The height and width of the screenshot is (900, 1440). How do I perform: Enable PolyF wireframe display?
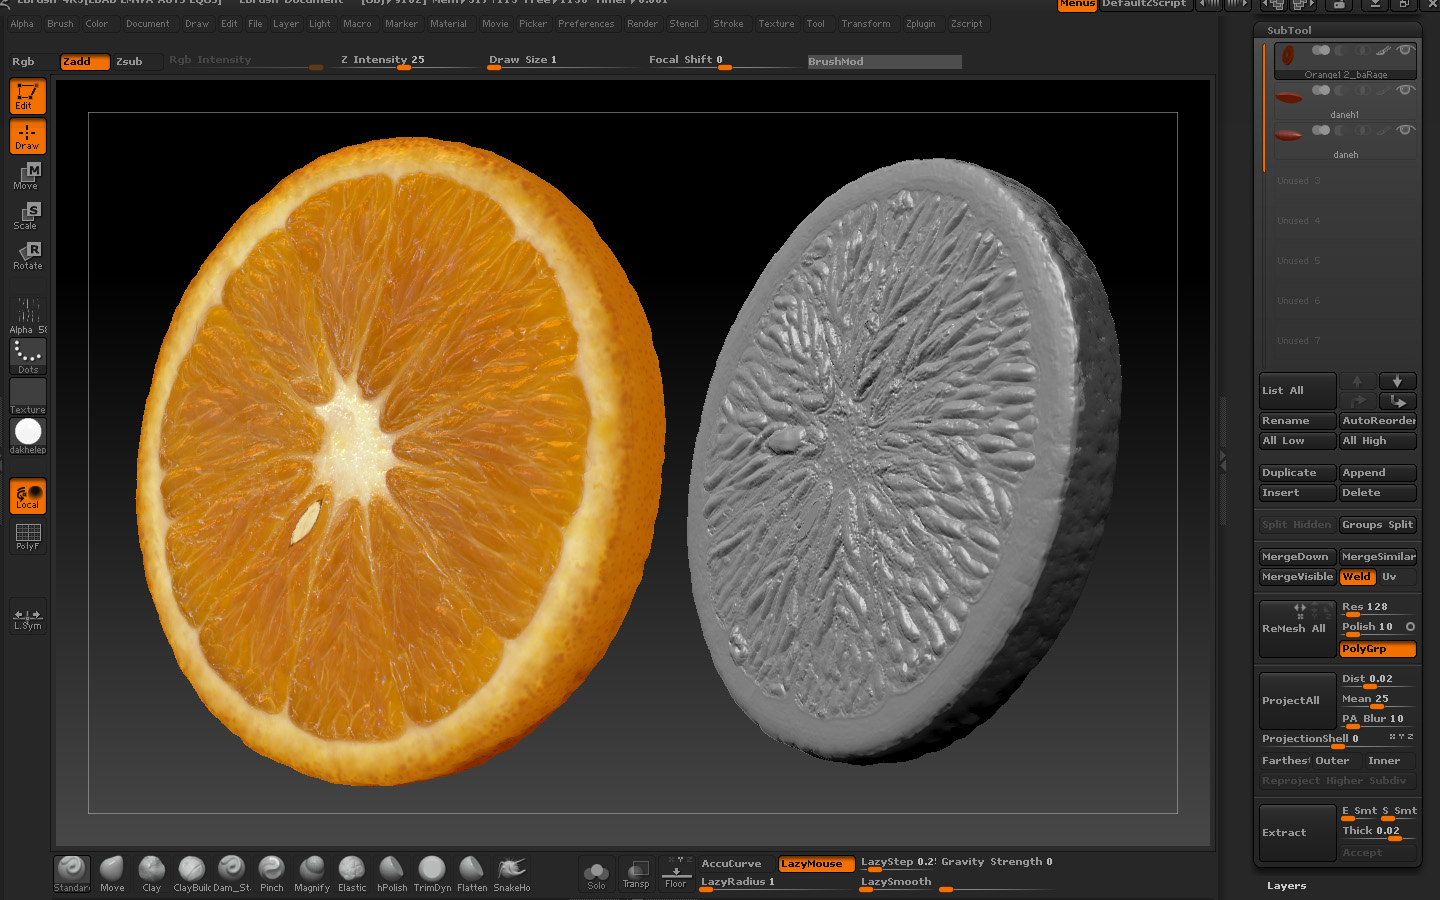(x=28, y=537)
